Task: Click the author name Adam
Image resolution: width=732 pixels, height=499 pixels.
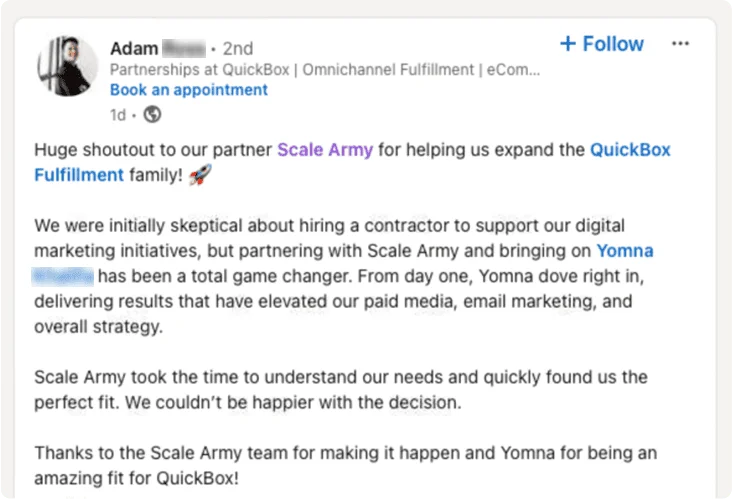Action: pyautogui.click(x=133, y=48)
